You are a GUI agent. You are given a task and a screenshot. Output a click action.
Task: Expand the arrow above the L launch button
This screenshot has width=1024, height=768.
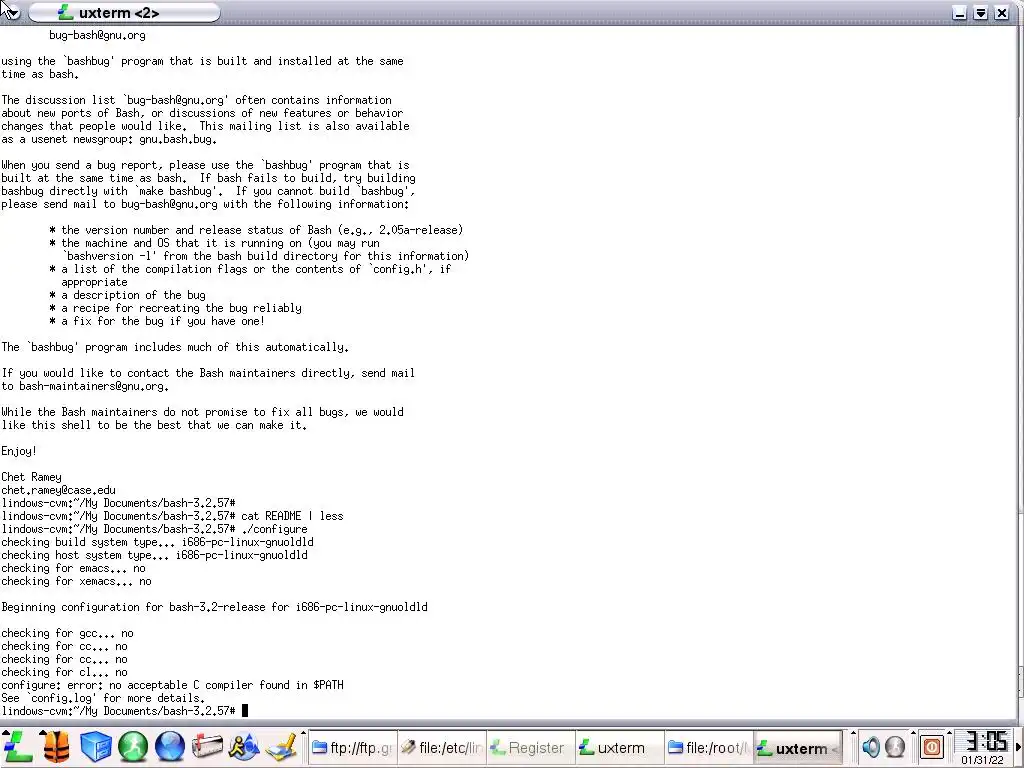pos(5,733)
